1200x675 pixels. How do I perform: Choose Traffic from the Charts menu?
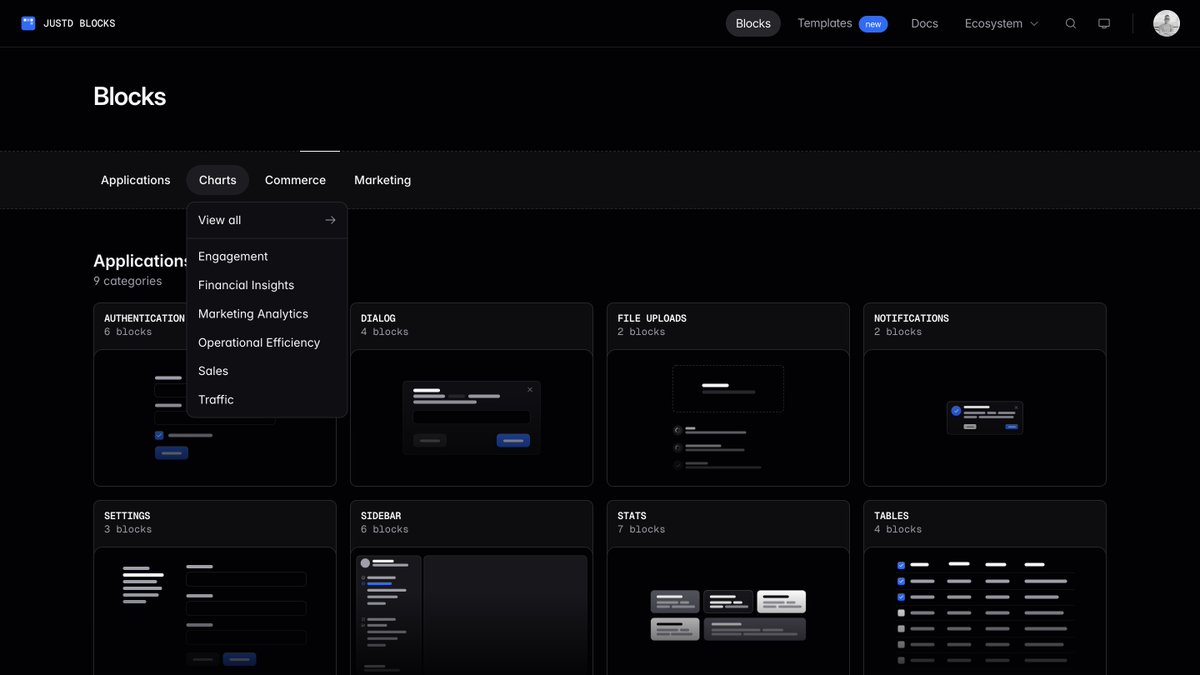(x=216, y=399)
